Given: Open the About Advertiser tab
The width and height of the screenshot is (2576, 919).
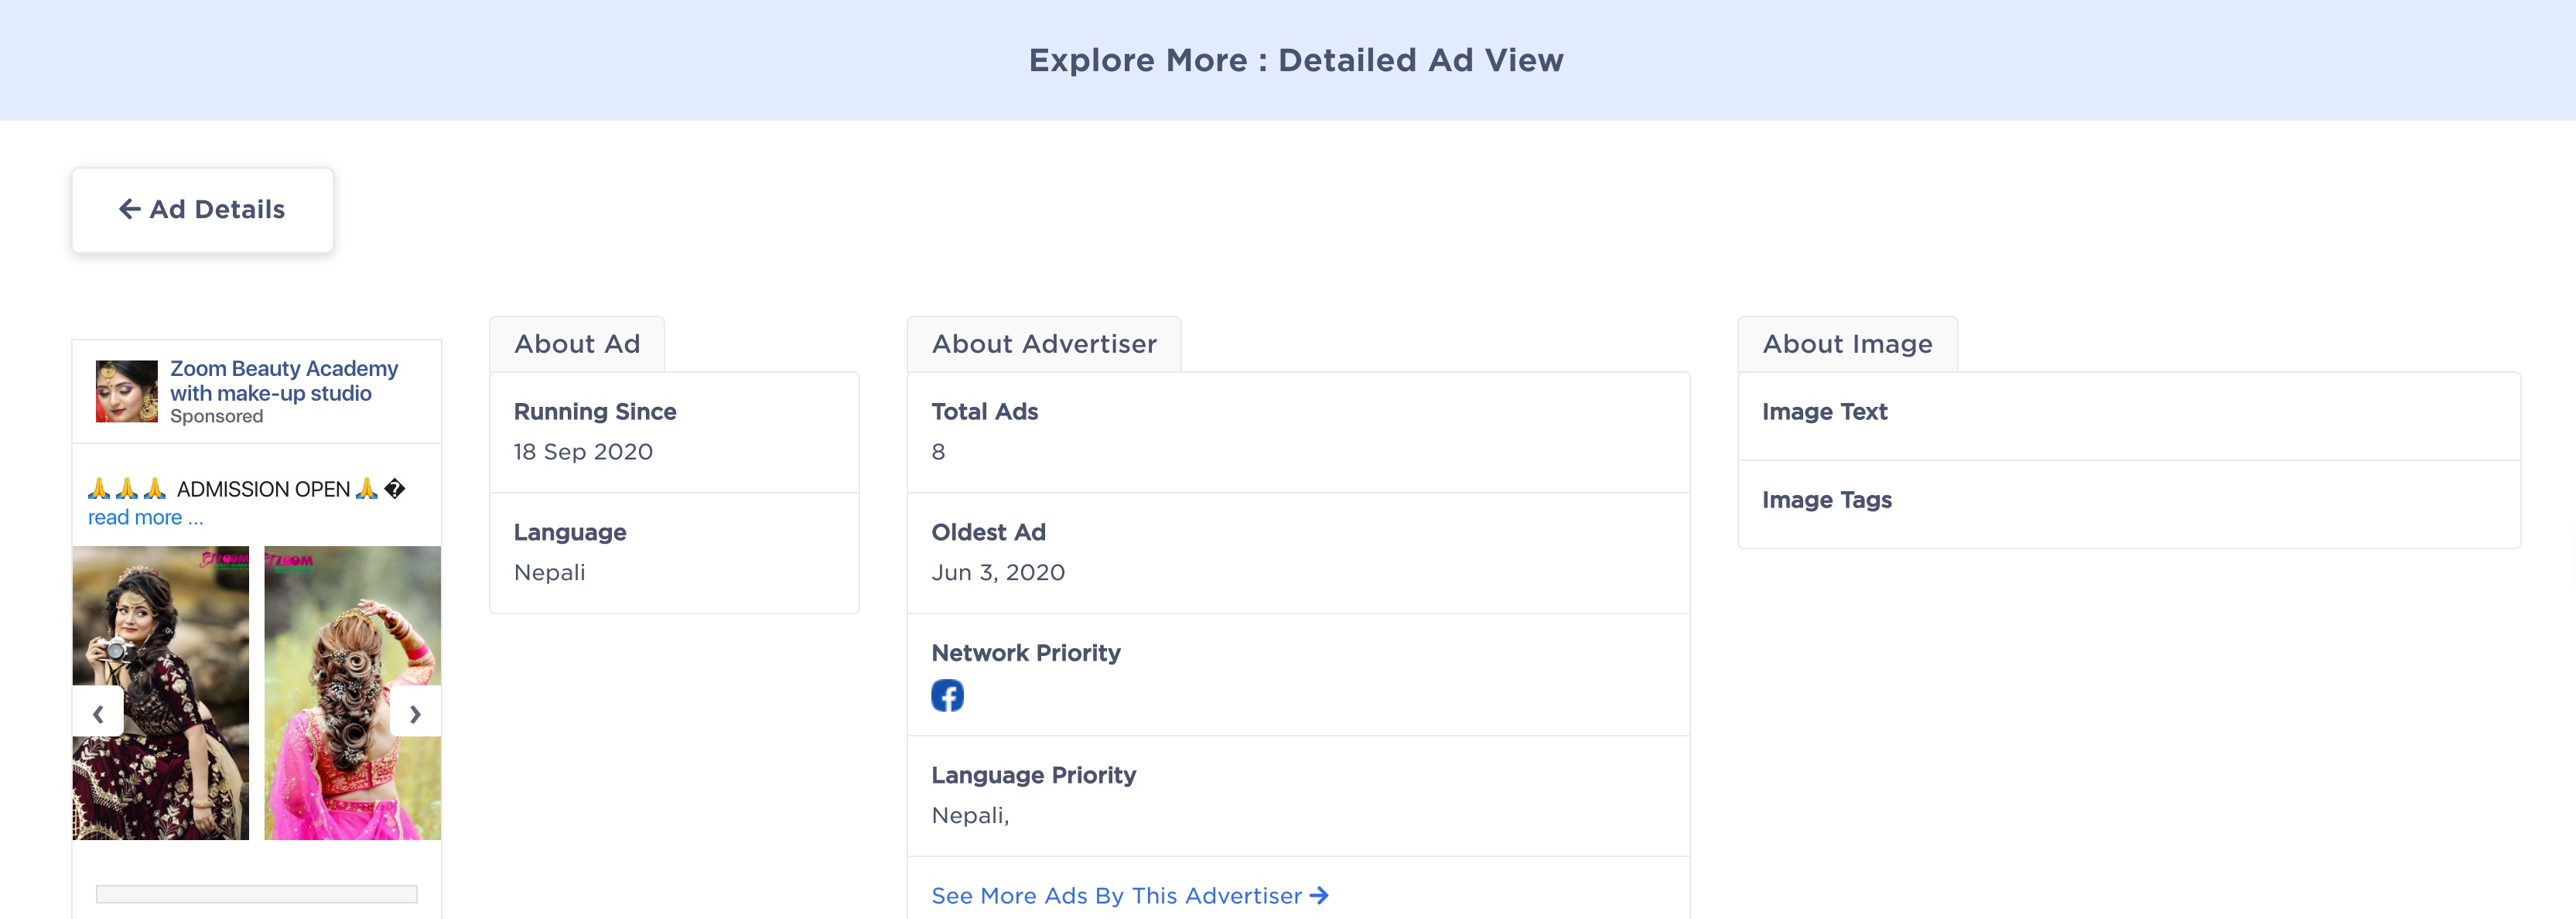Looking at the screenshot, I should [1044, 344].
